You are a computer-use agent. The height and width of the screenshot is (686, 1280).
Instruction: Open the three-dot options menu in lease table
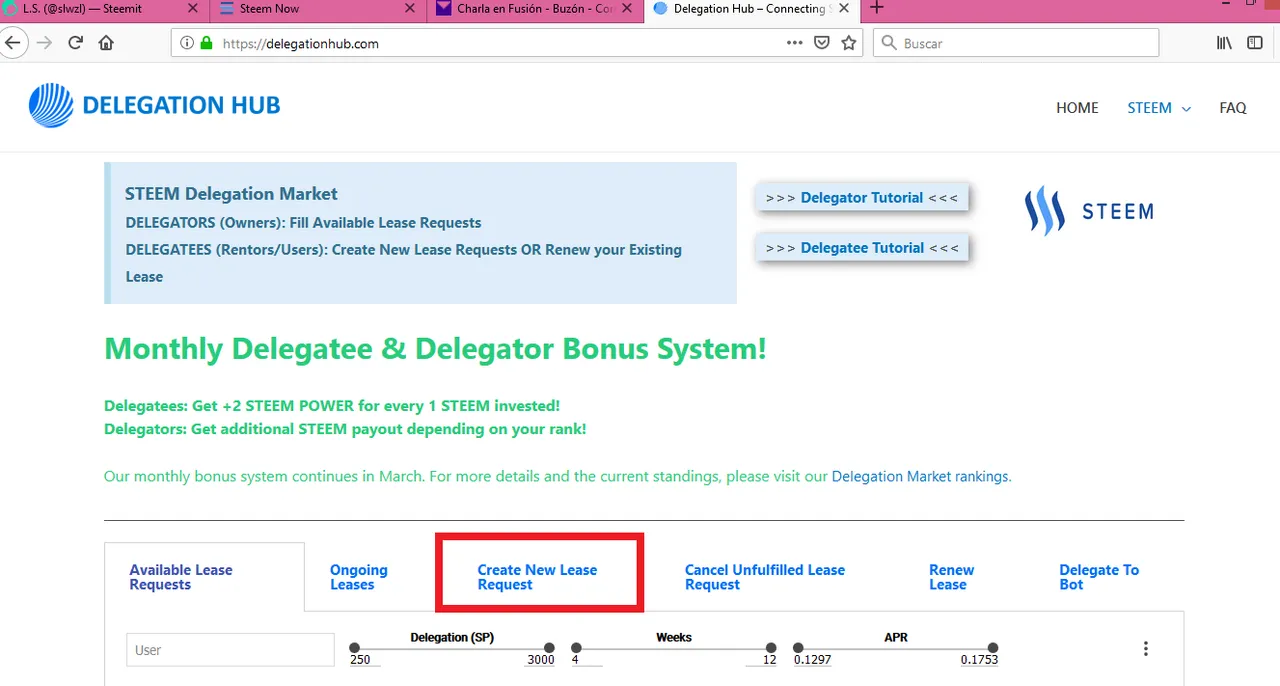[1146, 649]
